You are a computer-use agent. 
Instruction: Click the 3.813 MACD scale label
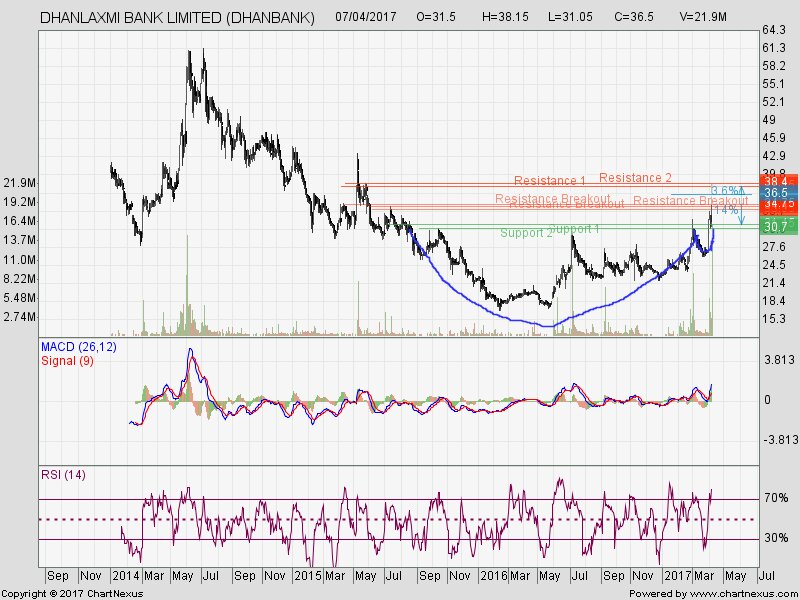point(779,360)
